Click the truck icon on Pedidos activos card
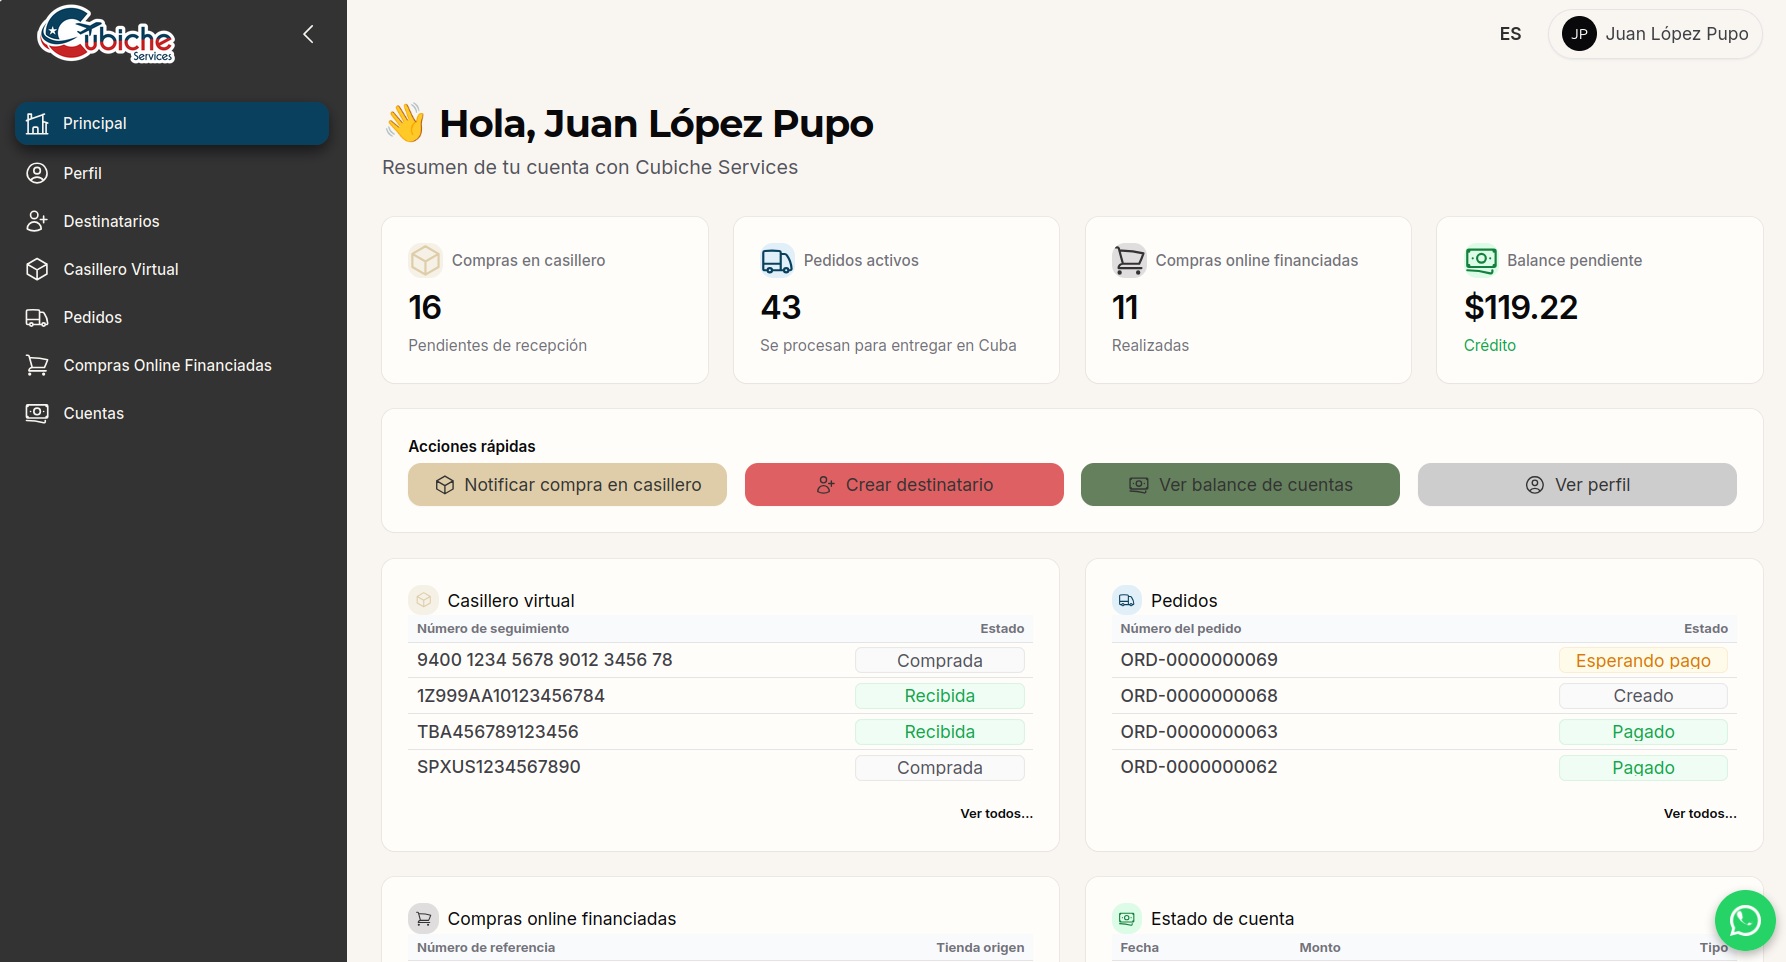 777,260
